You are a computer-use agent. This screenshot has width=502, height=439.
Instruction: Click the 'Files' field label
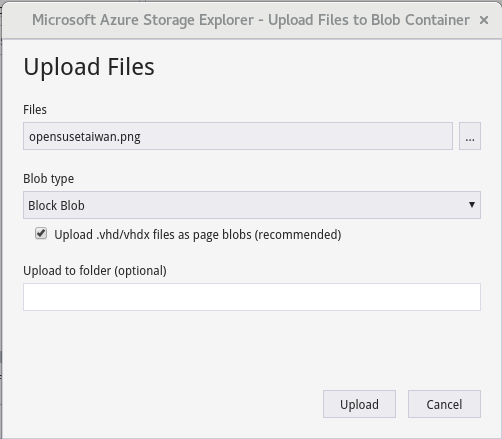35,110
